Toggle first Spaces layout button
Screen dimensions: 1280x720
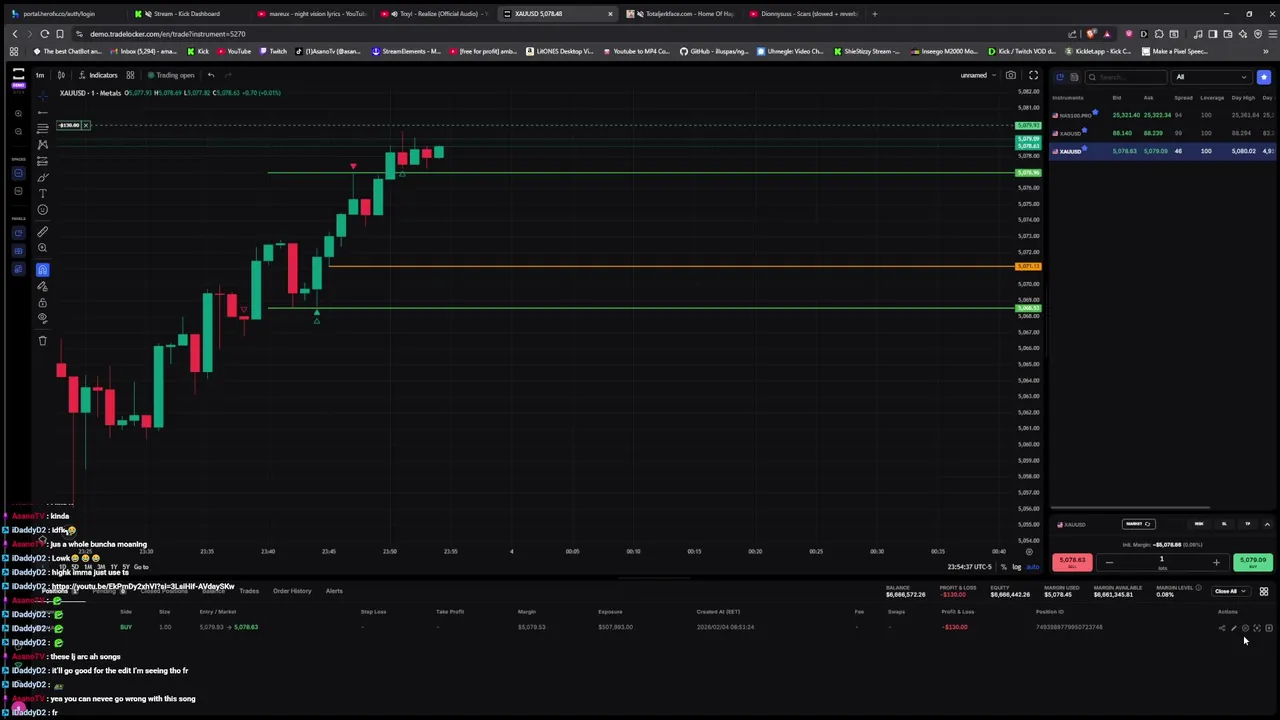tap(18, 173)
